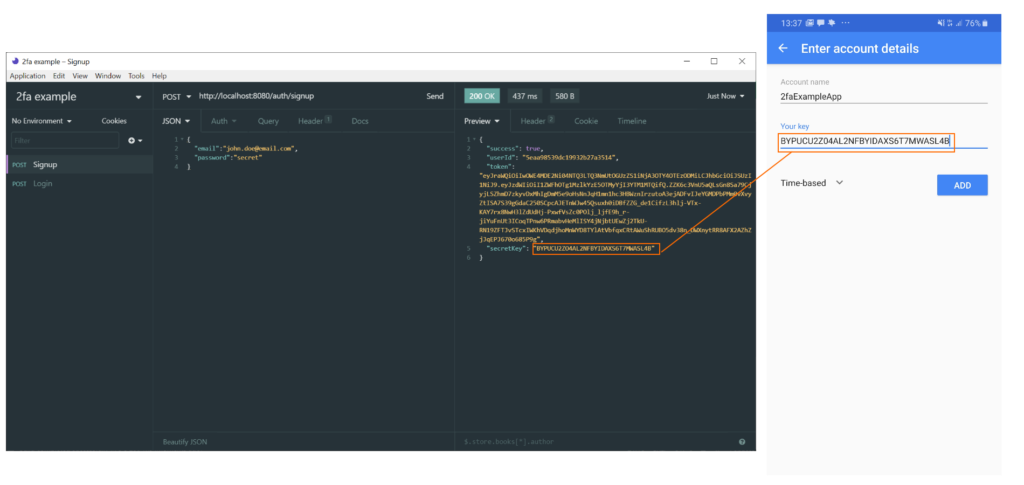Open the Window menu
Image resolution: width=1024 pixels, height=485 pixels.
pyautogui.click(x=108, y=76)
